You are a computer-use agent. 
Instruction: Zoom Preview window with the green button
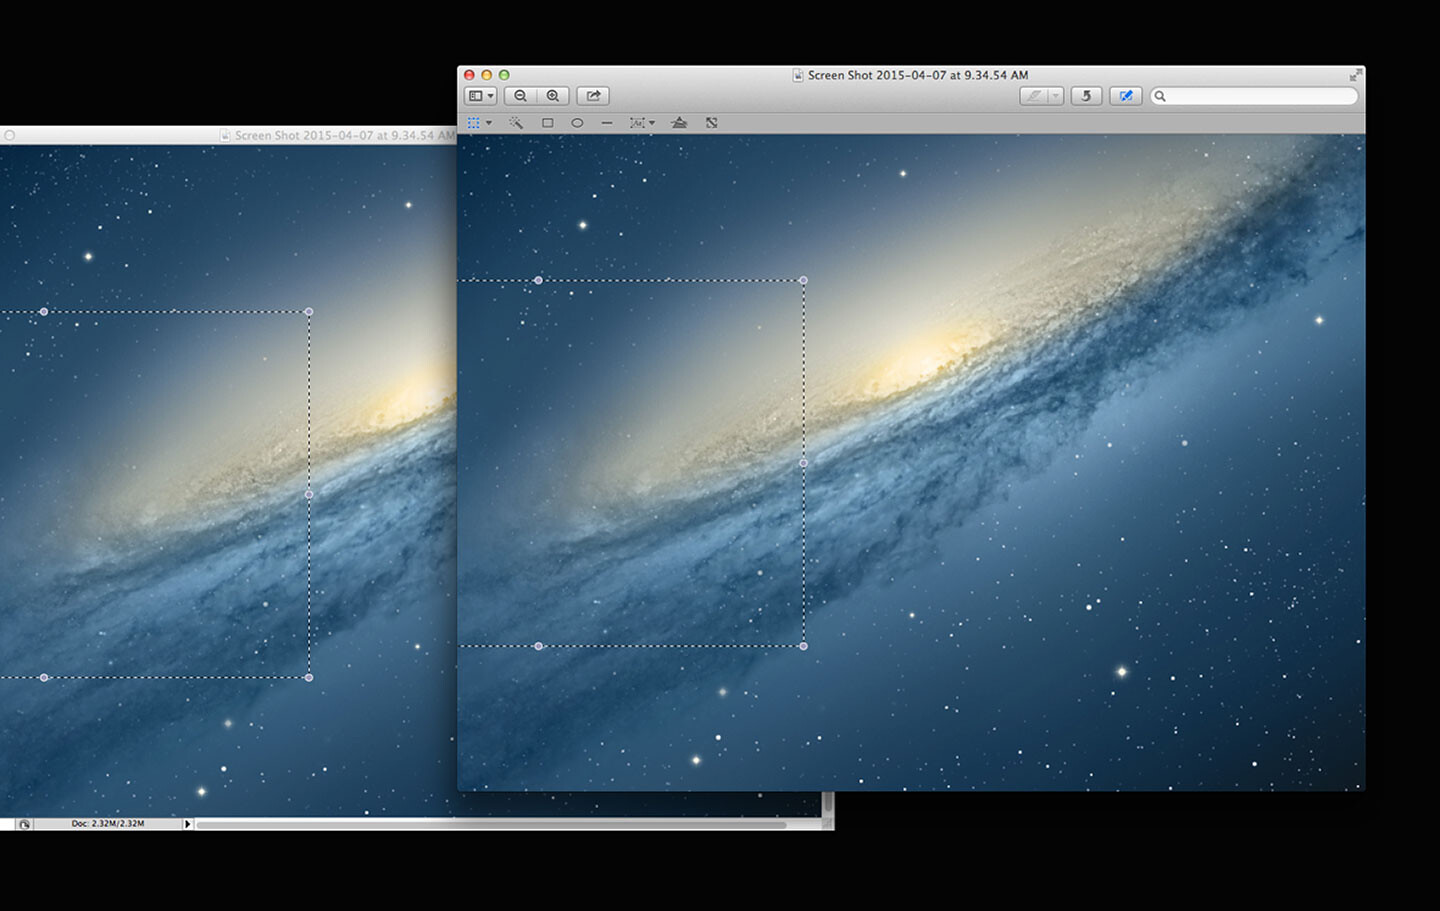point(504,75)
